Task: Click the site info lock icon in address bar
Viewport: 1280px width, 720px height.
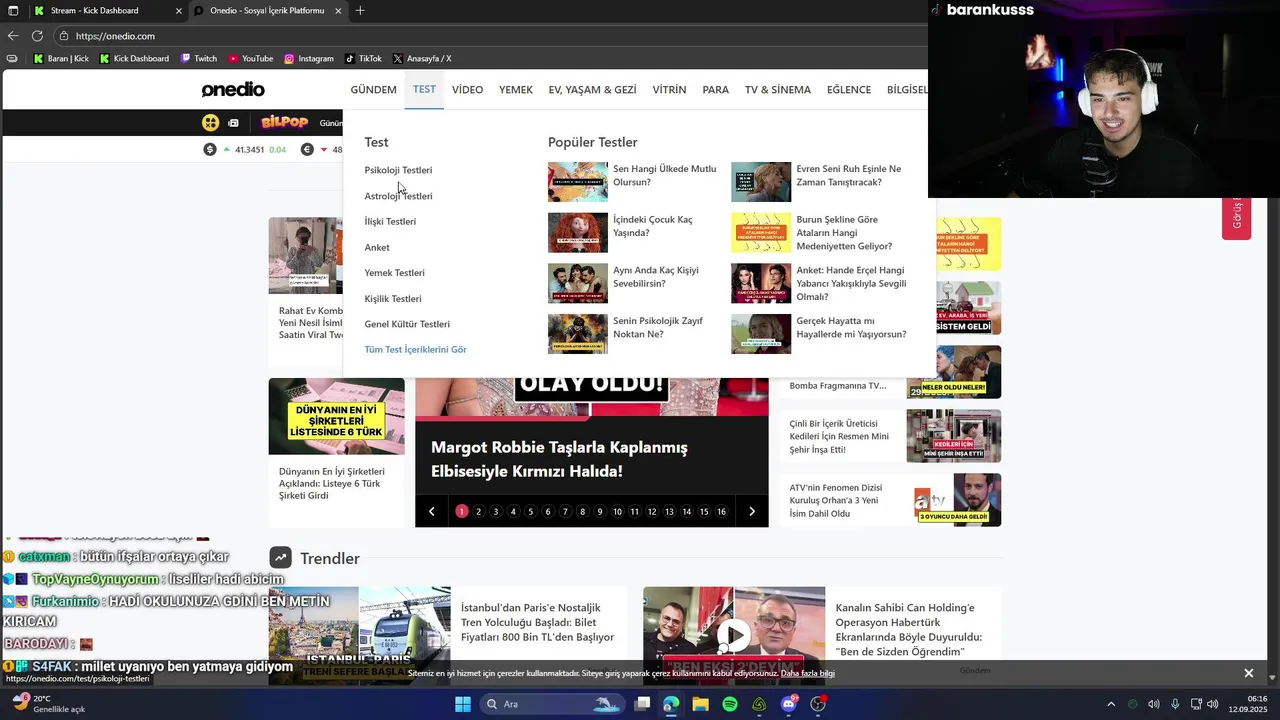Action: pyautogui.click(x=63, y=36)
